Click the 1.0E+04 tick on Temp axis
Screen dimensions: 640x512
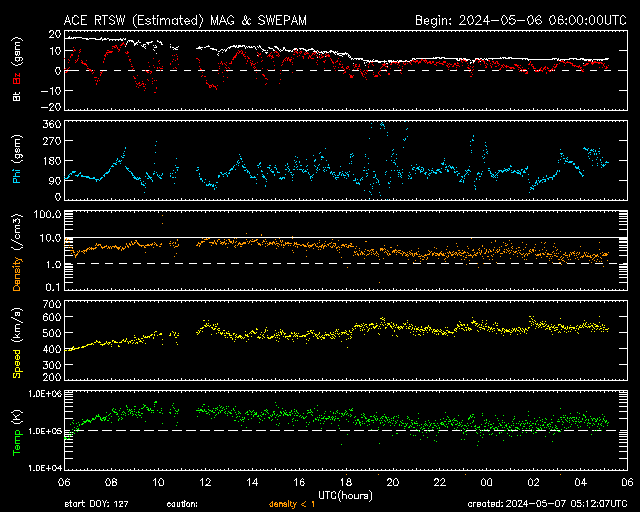click(45, 468)
